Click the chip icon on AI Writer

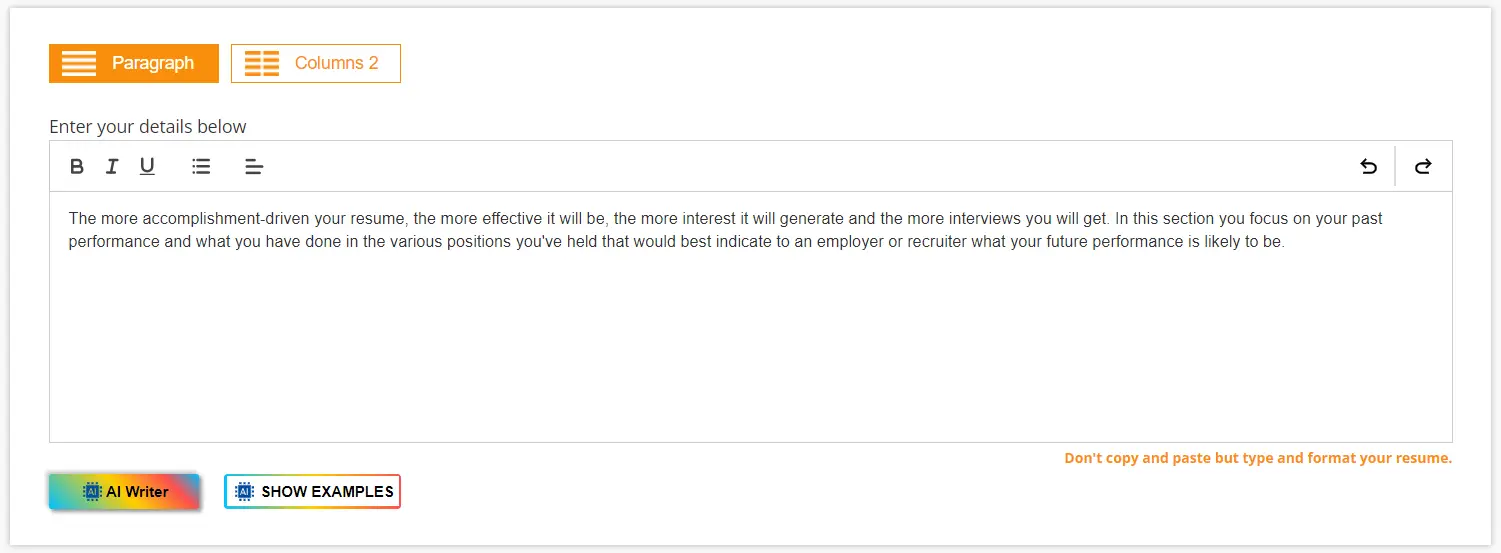pos(92,492)
